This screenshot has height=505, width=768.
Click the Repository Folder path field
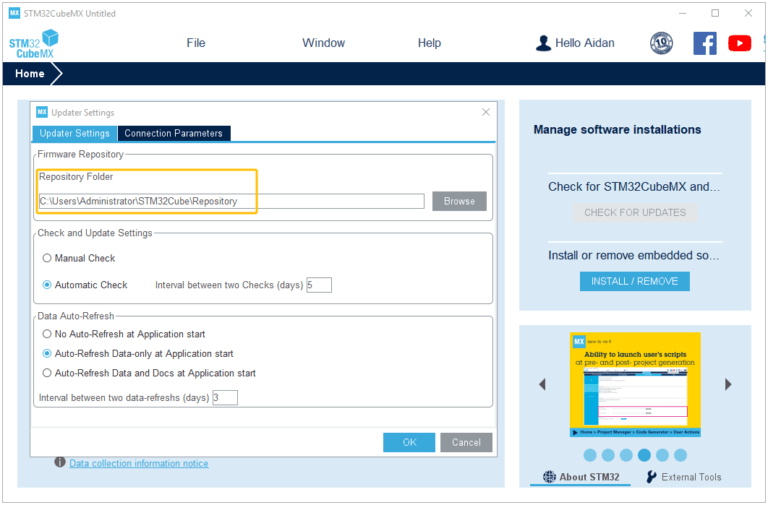(x=230, y=201)
